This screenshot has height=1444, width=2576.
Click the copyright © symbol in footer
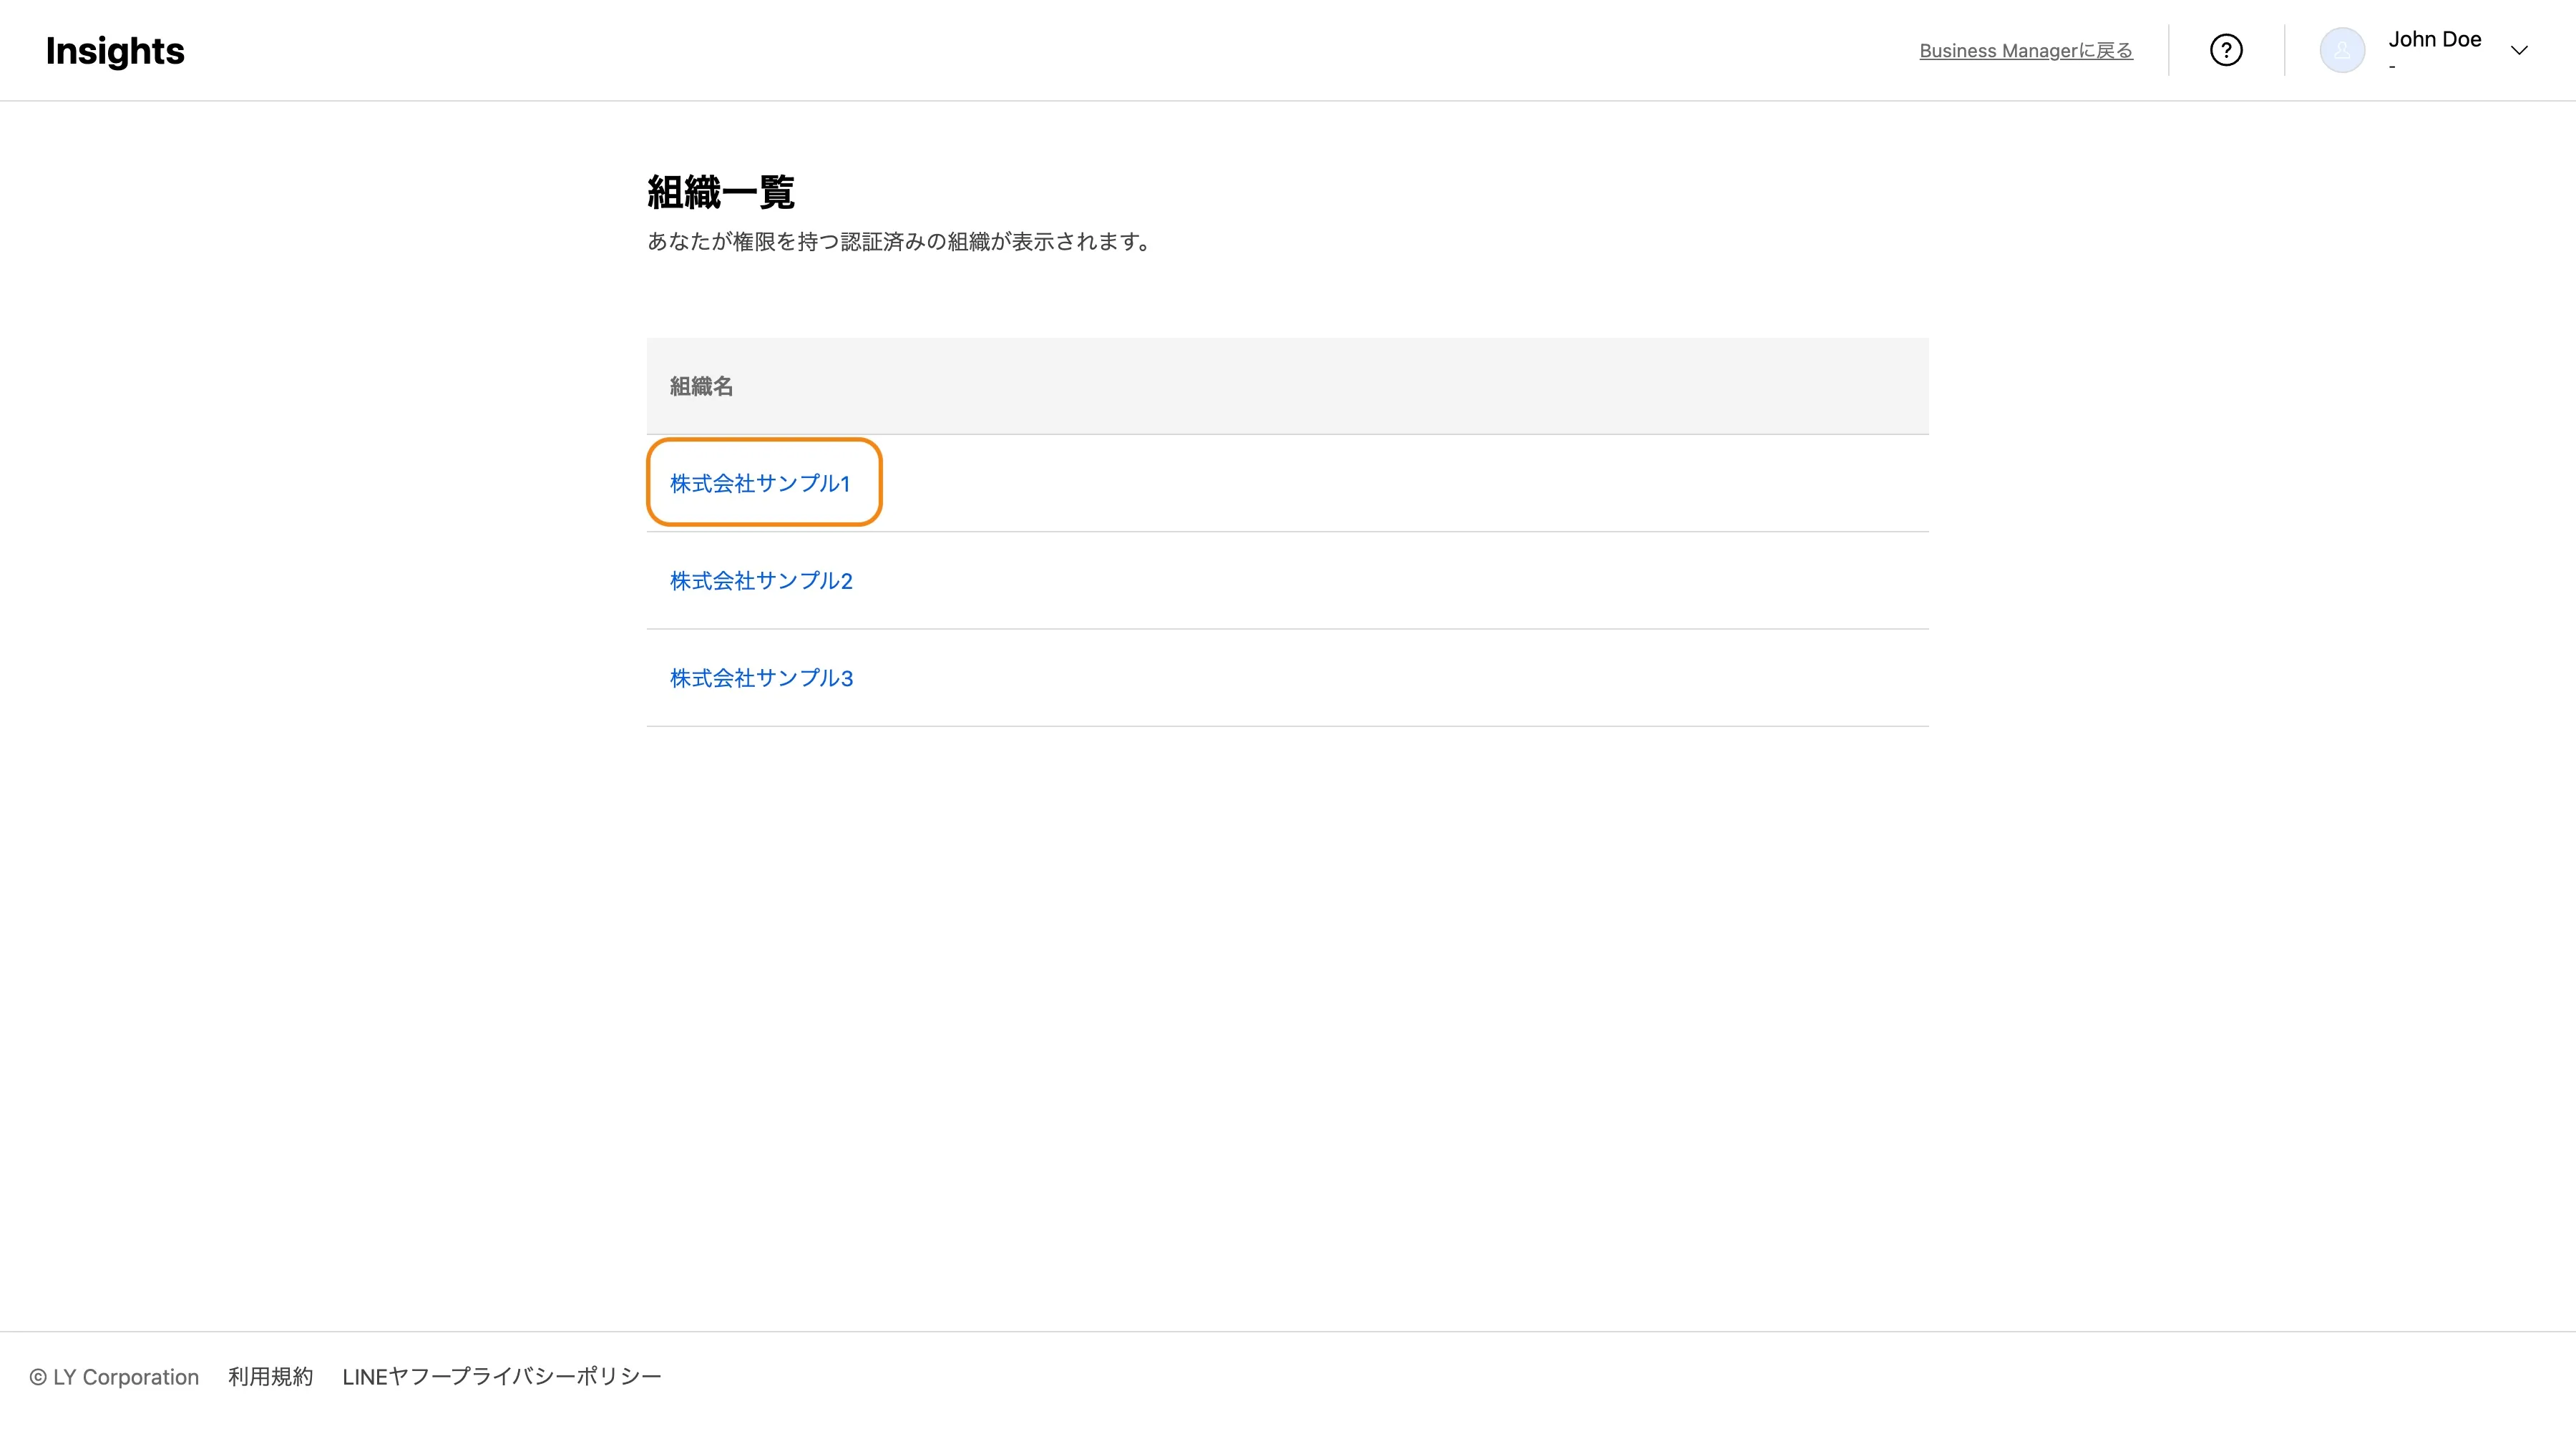(38, 1378)
